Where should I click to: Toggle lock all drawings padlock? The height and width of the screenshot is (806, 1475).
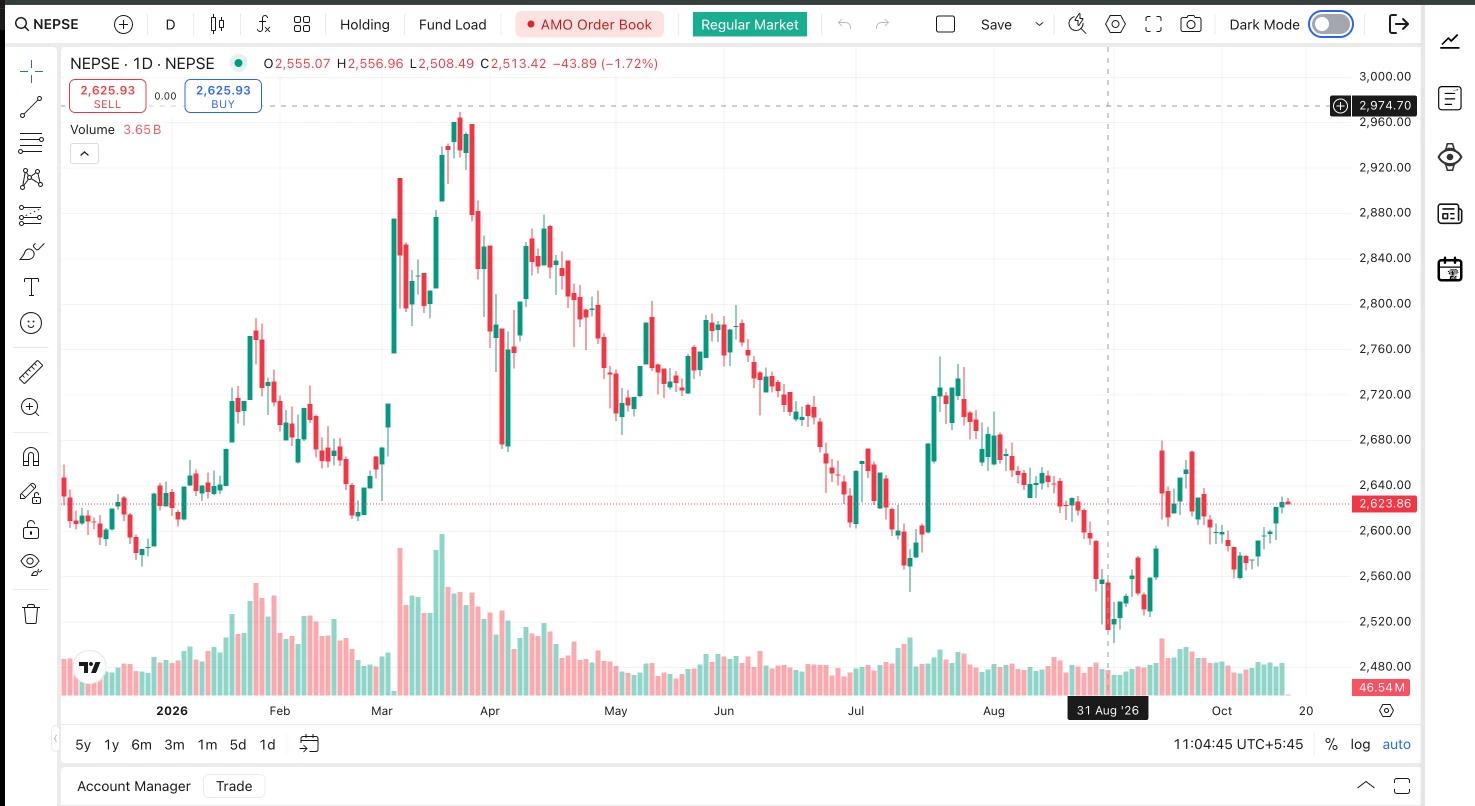click(x=31, y=529)
